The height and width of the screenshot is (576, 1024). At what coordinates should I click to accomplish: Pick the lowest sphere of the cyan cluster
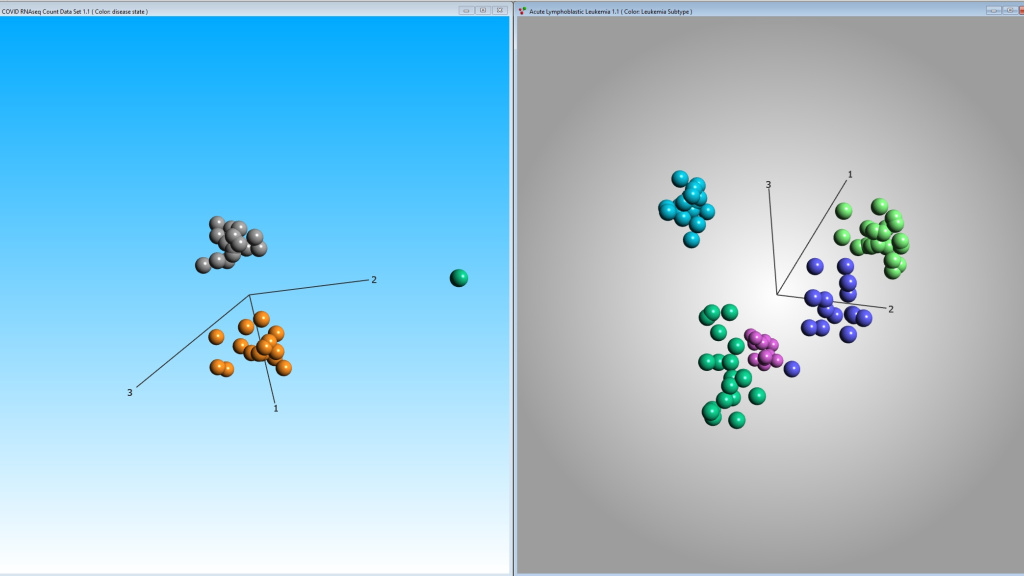point(691,240)
